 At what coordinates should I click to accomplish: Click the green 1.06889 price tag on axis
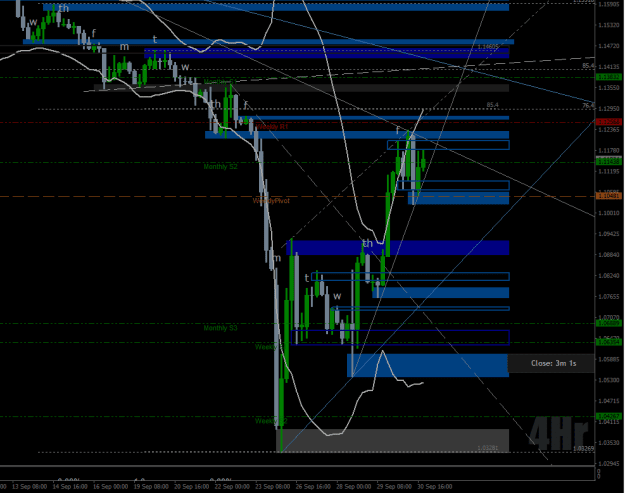pos(609,323)
